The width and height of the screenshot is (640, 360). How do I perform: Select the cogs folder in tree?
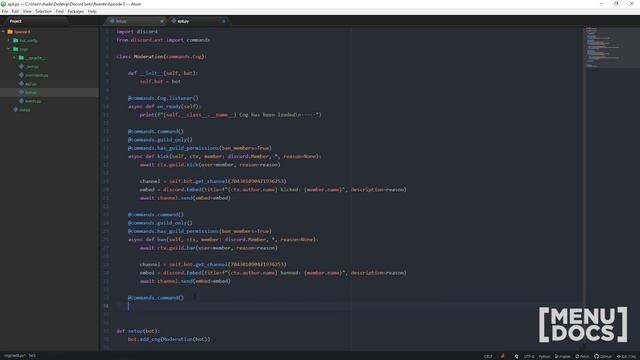[x=24, y=49]
